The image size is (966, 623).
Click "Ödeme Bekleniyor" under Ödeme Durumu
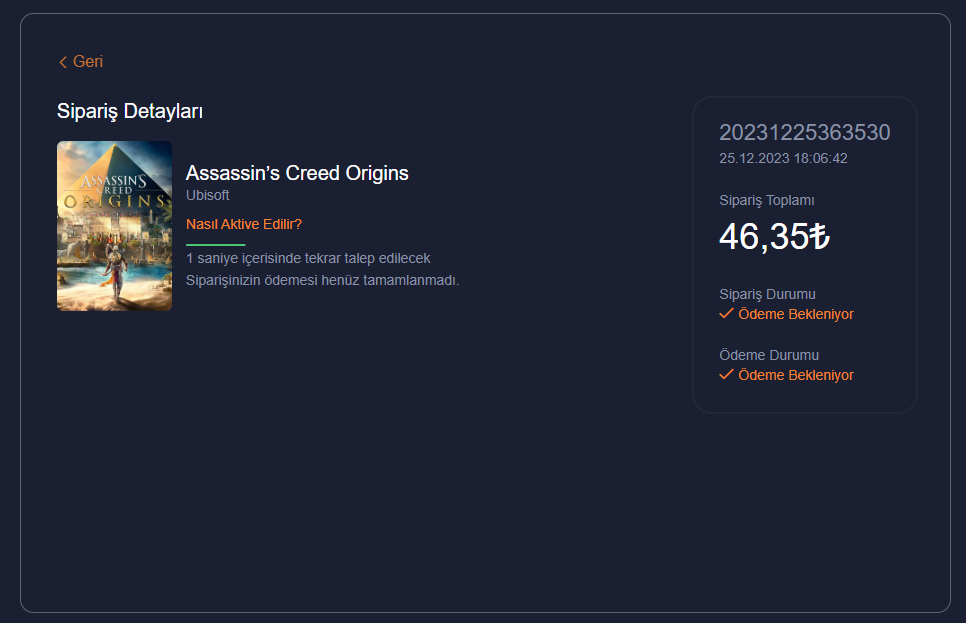point(796,375)
